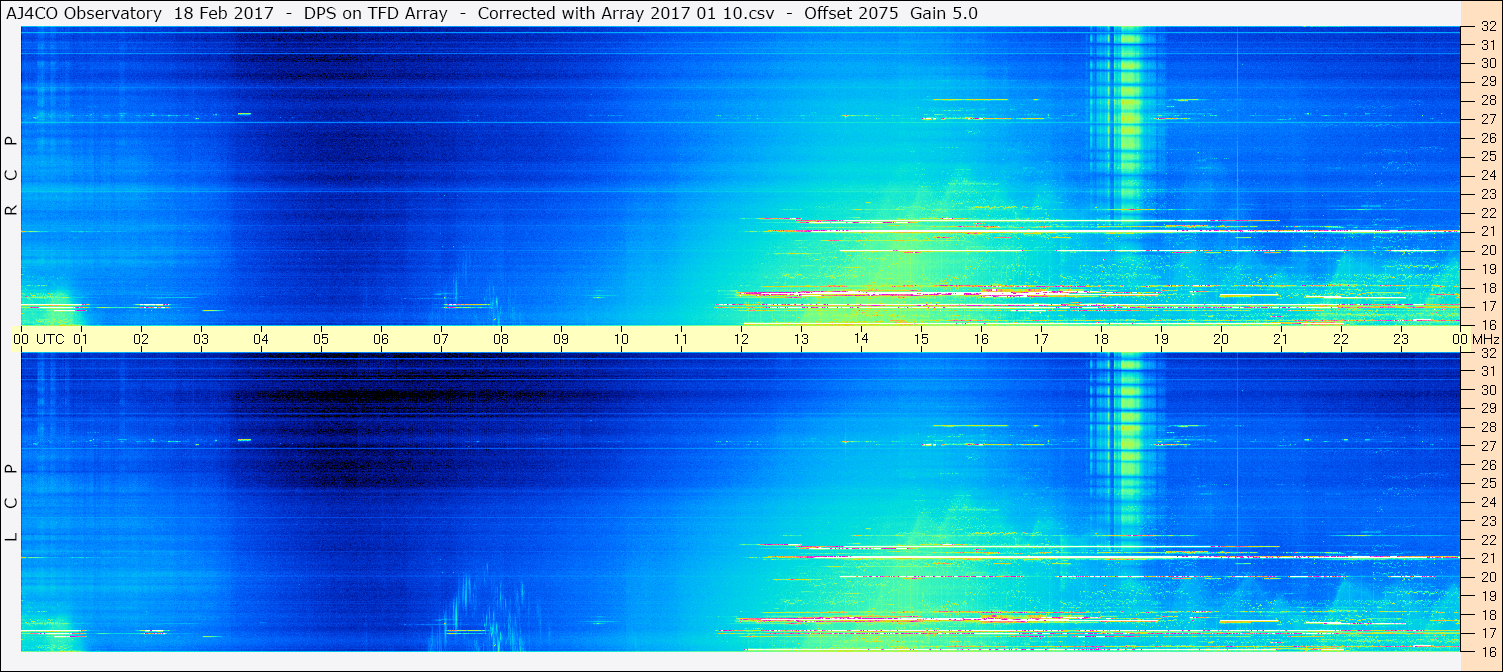This screenshot has height=672, width=1503.
Task: Click the vertical 'R C P' panel label
Action: point(11,177)
